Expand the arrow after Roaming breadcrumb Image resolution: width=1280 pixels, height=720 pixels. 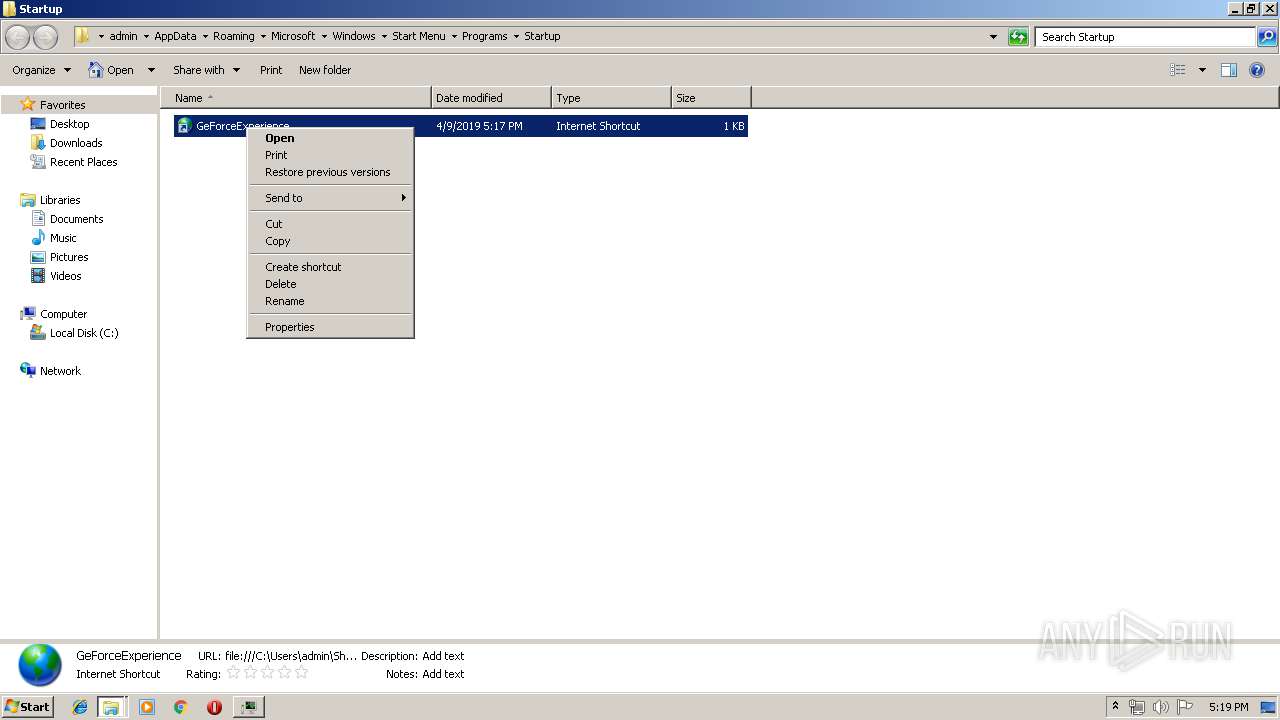pos(264,37)
